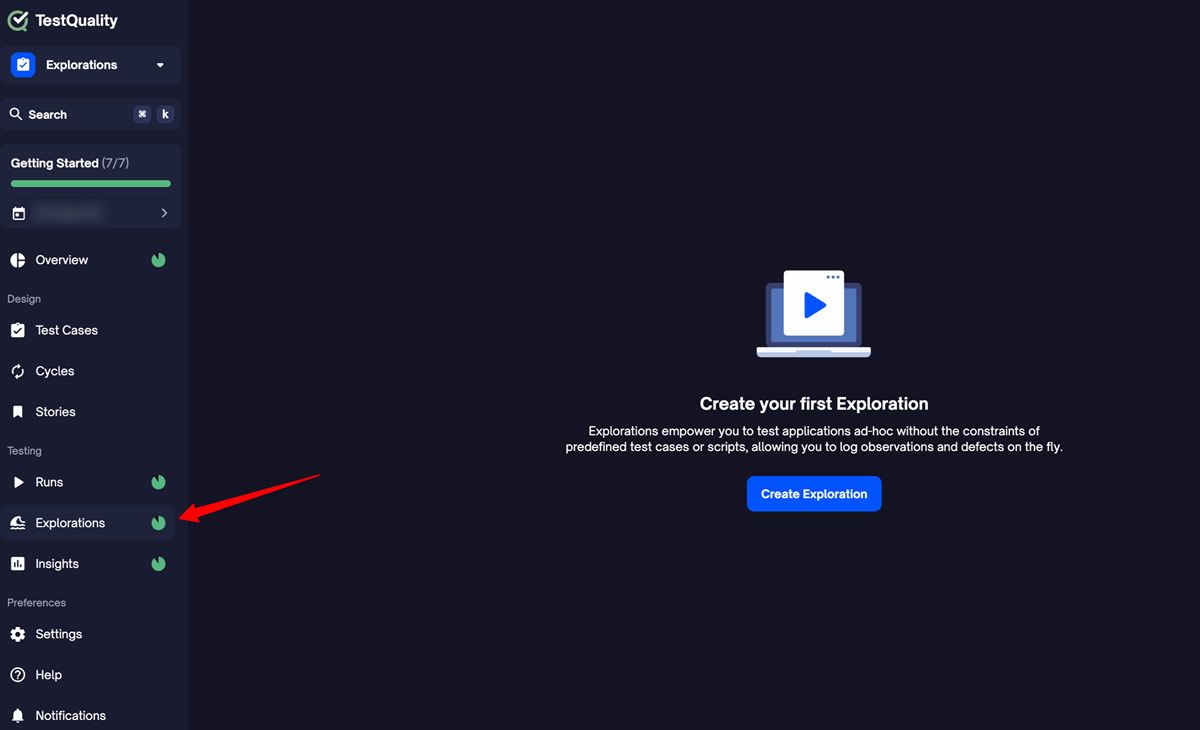Go to Cycles section
1200x730 pixels.
tap(88, 371)
